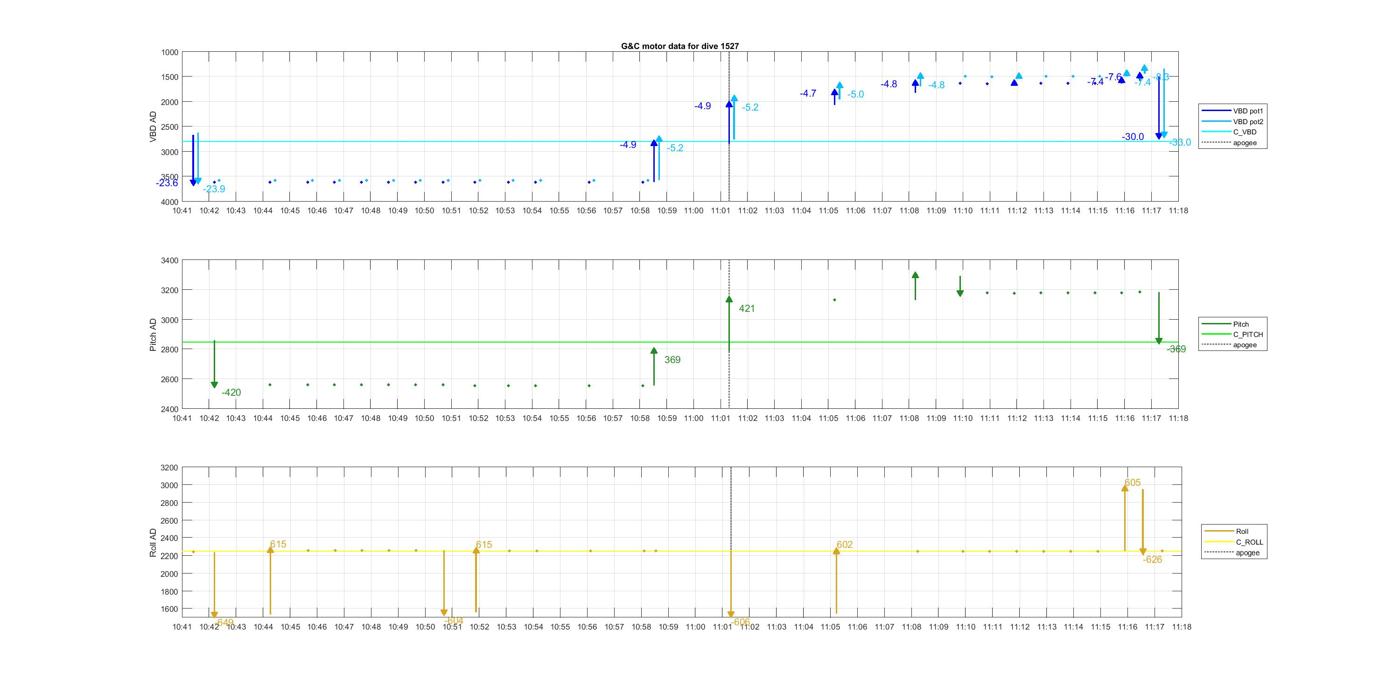Select the 'Pitch' legend entry
The image size is (1400, 693).
tap(1225, 324)
